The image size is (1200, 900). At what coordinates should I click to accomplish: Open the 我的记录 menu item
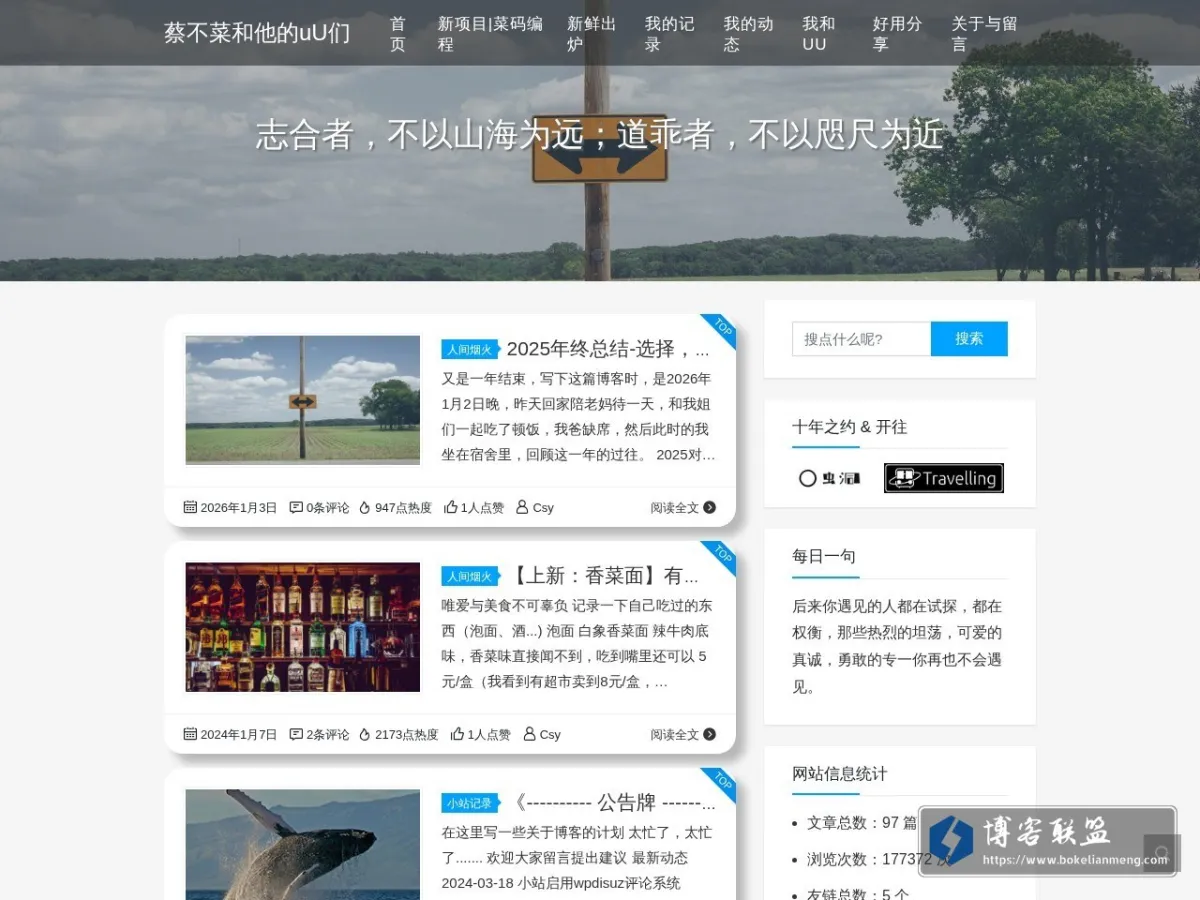click(x=670, y=34)
